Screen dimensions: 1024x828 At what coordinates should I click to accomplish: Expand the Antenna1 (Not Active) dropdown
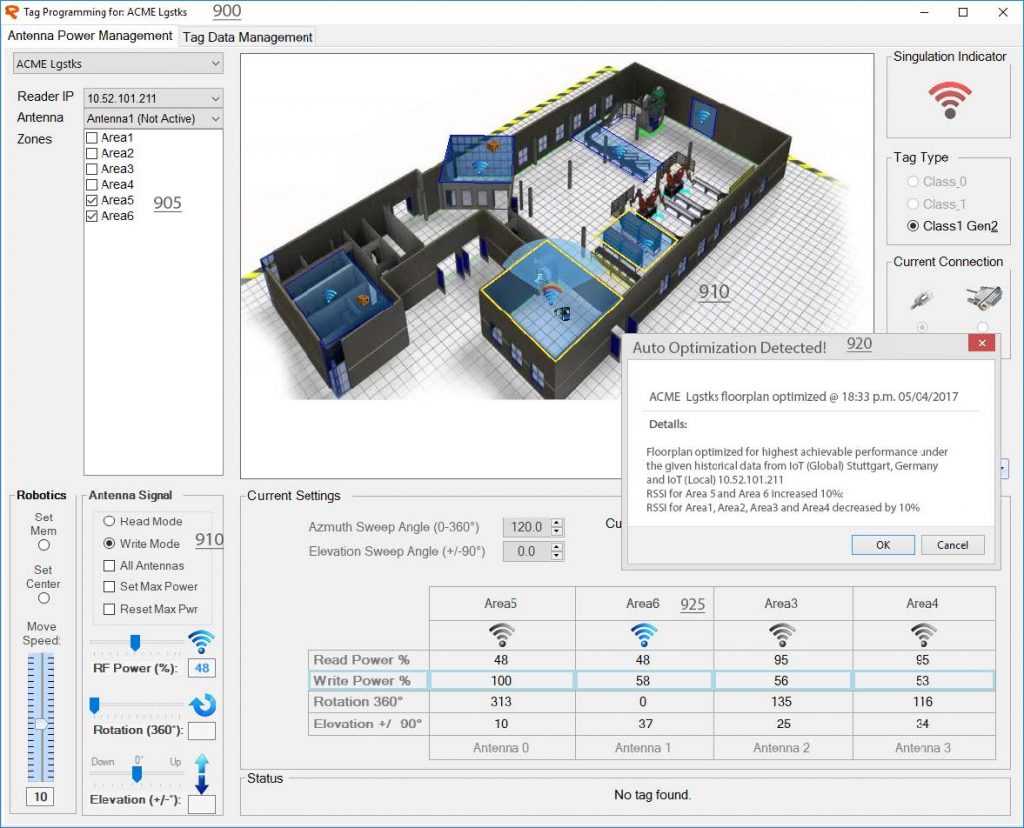(151, 117)
